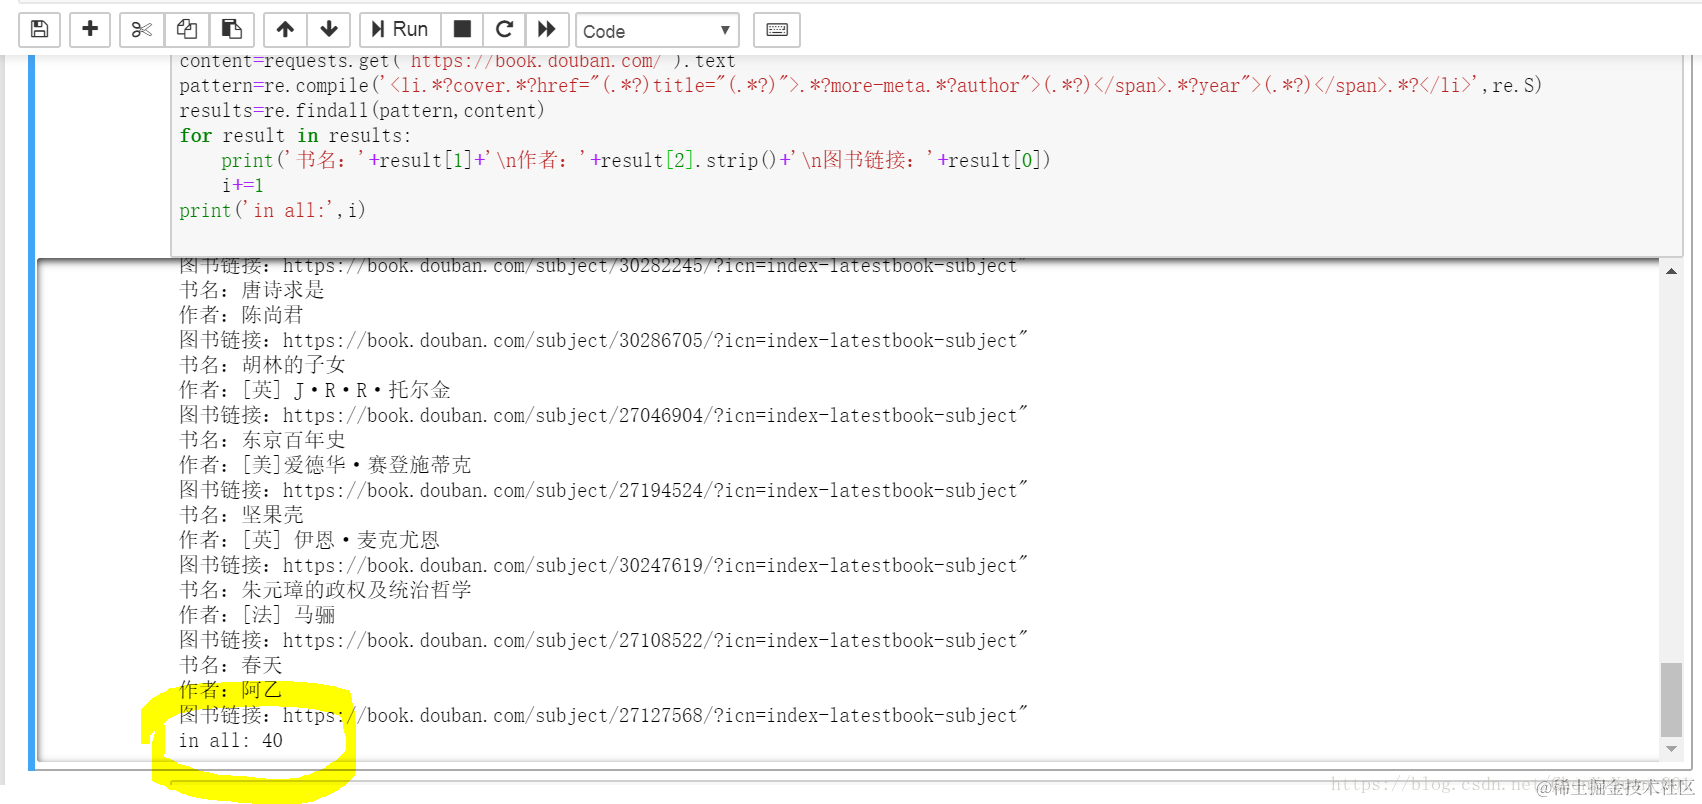Click the print('in all:',i) line

point(272,211)
